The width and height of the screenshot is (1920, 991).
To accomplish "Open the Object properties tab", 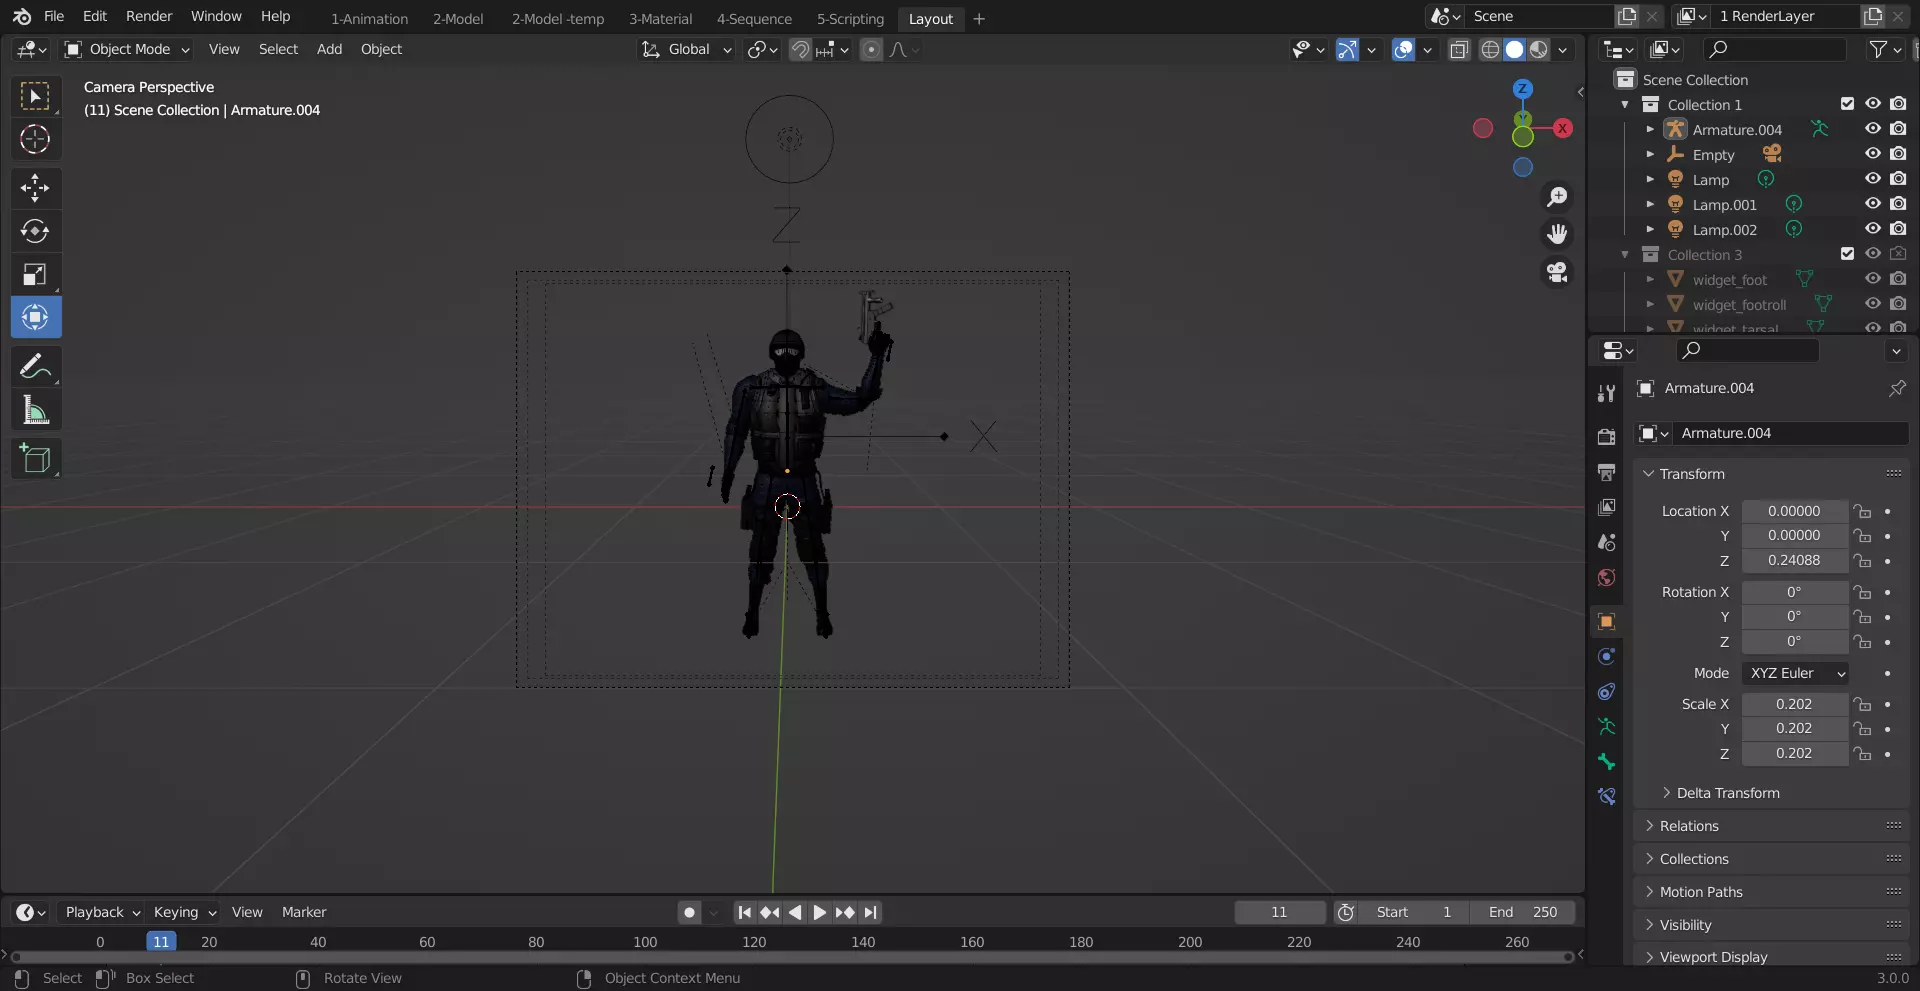I will (1606, 621).
